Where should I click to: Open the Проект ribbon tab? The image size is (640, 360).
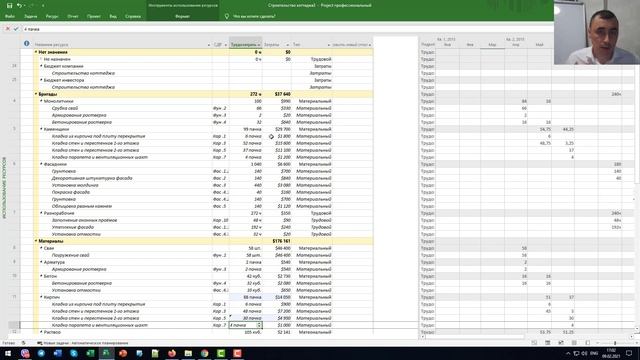pos(93,16)
